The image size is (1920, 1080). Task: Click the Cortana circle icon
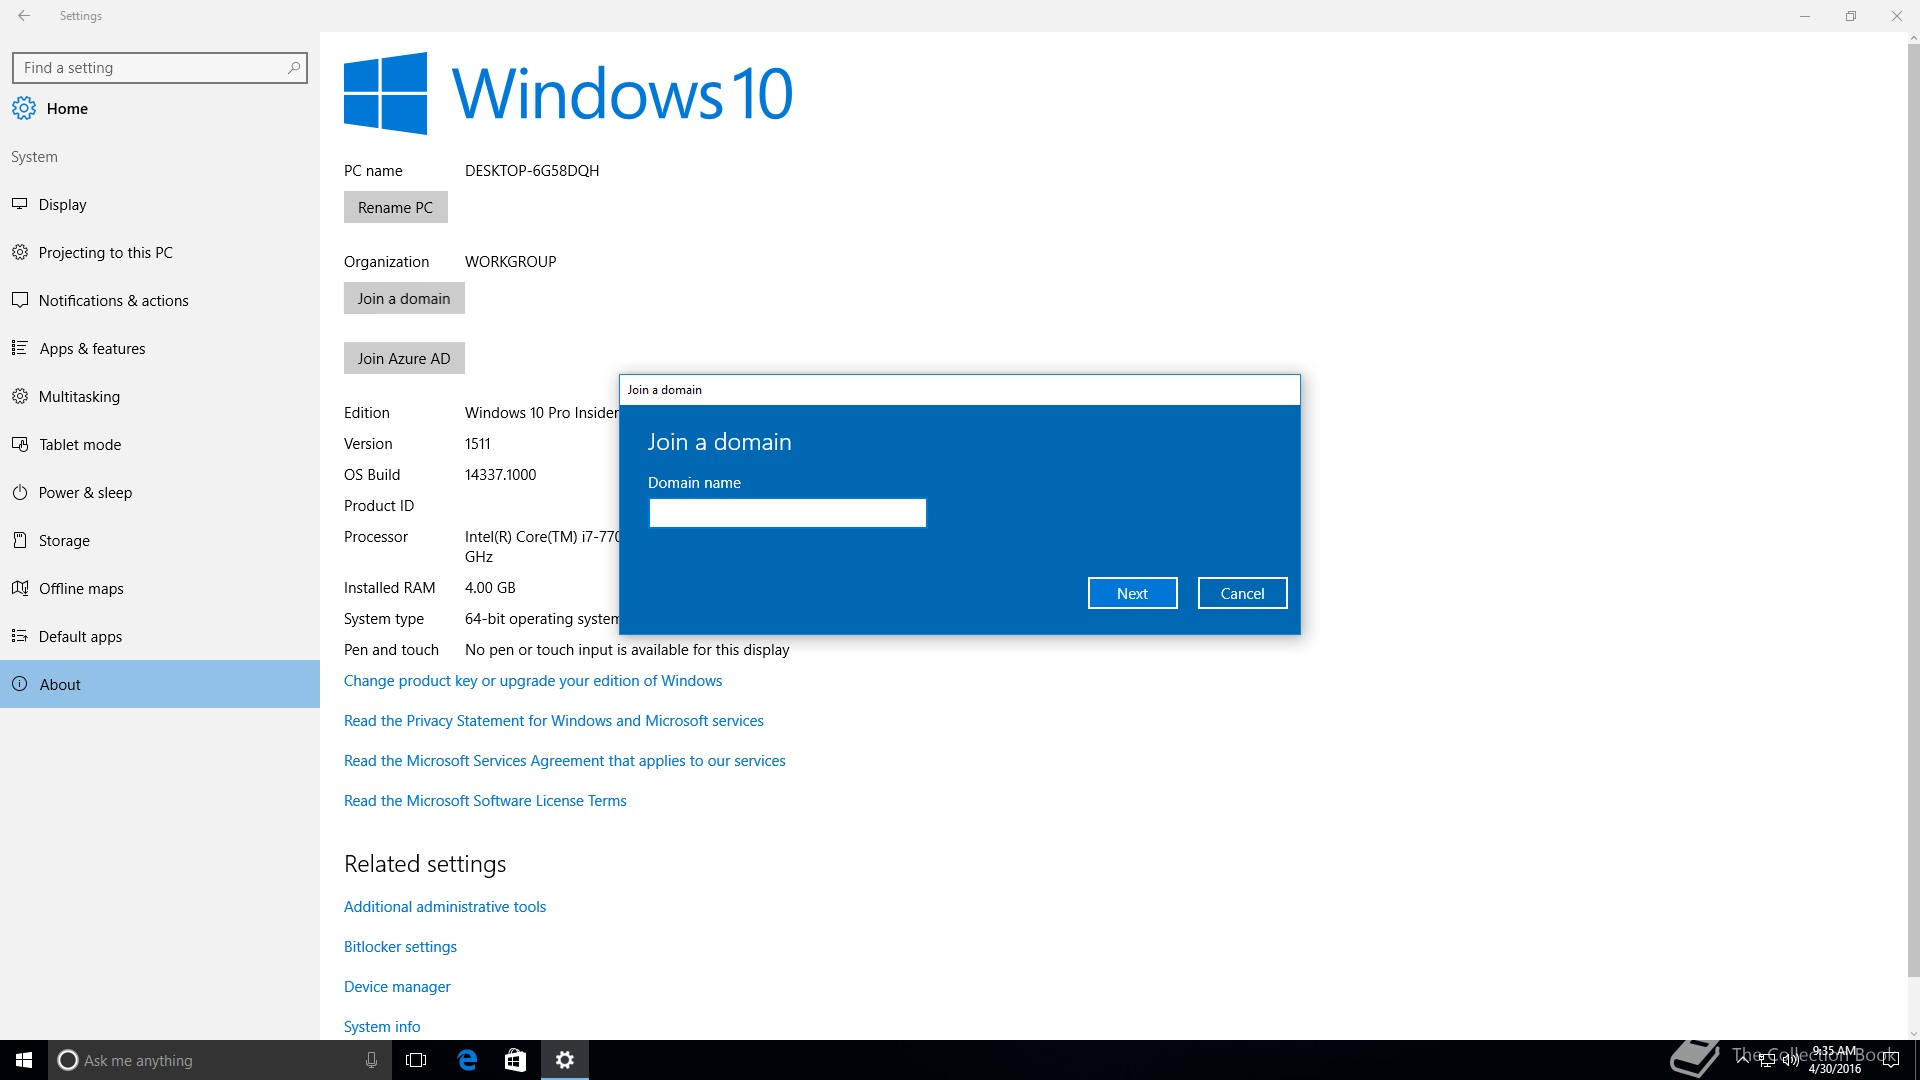(x=68, y=1060)
